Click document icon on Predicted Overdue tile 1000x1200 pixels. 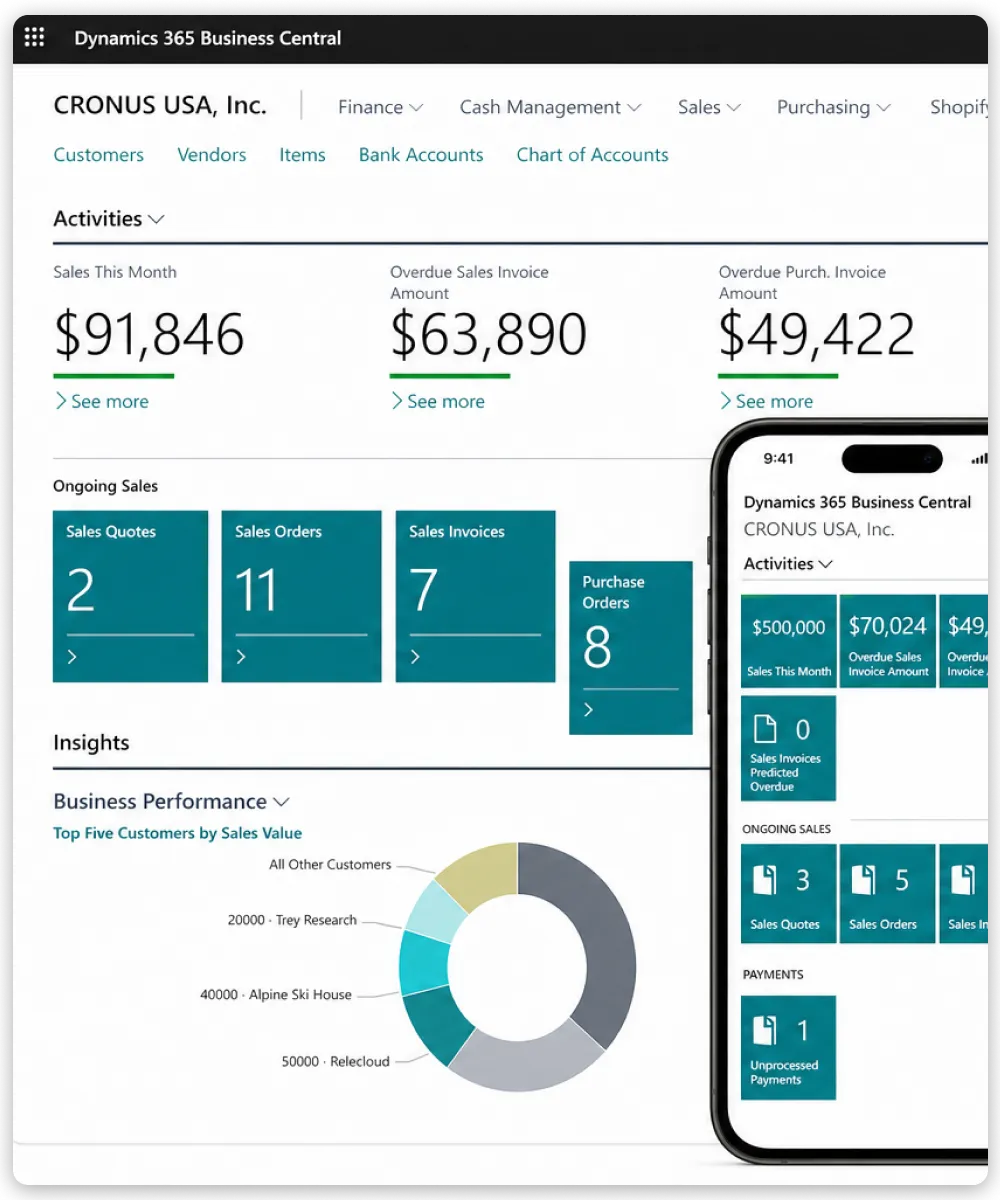click(x=764, y=729)
